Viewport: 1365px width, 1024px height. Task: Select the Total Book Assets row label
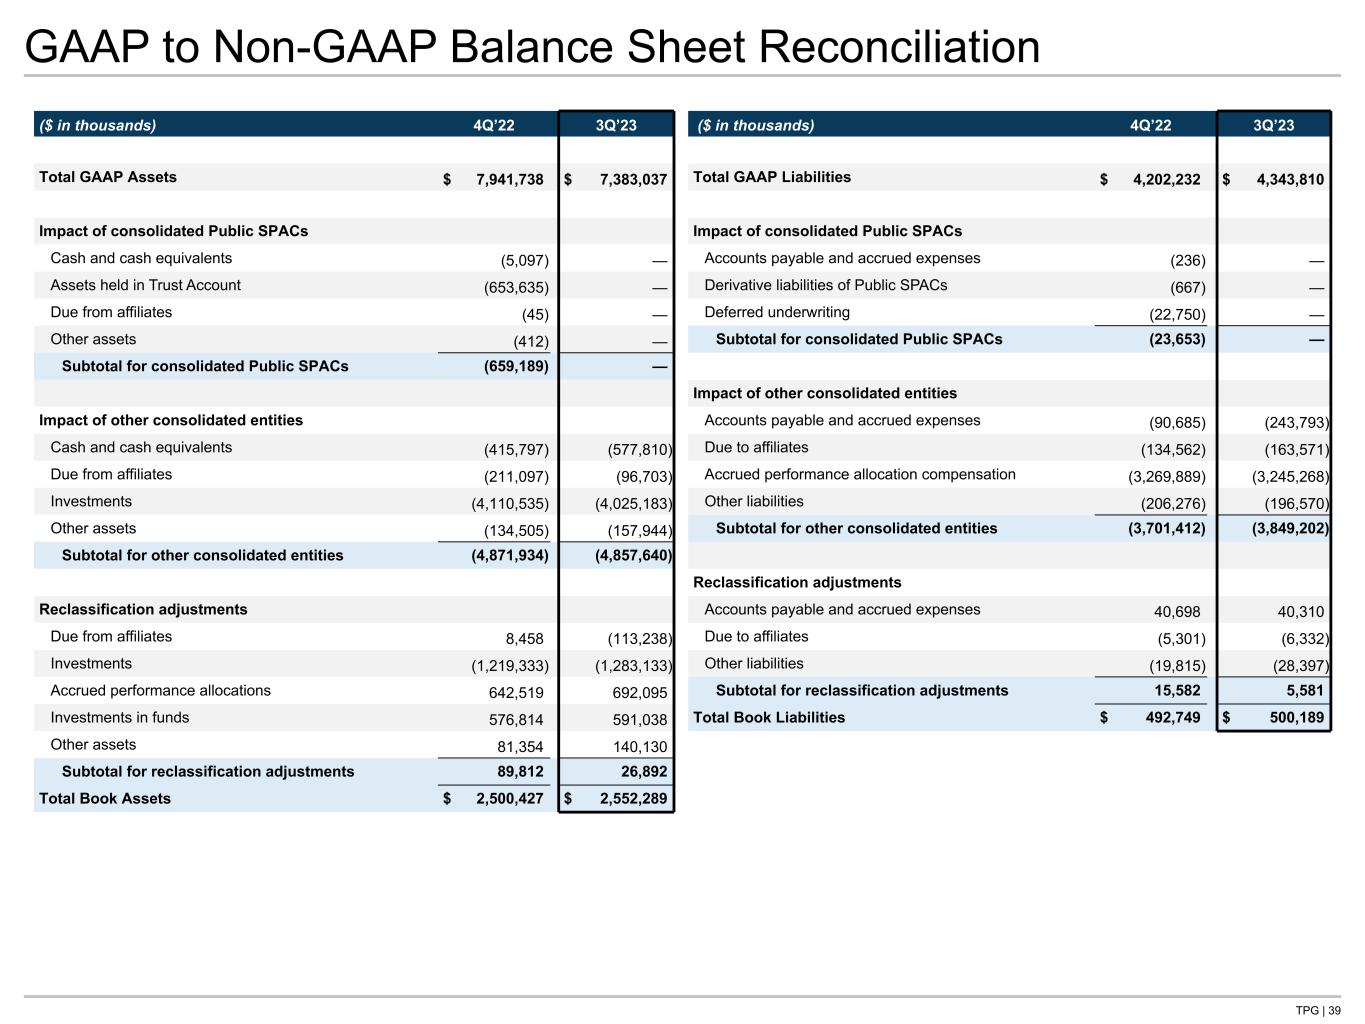pos(104,798)
